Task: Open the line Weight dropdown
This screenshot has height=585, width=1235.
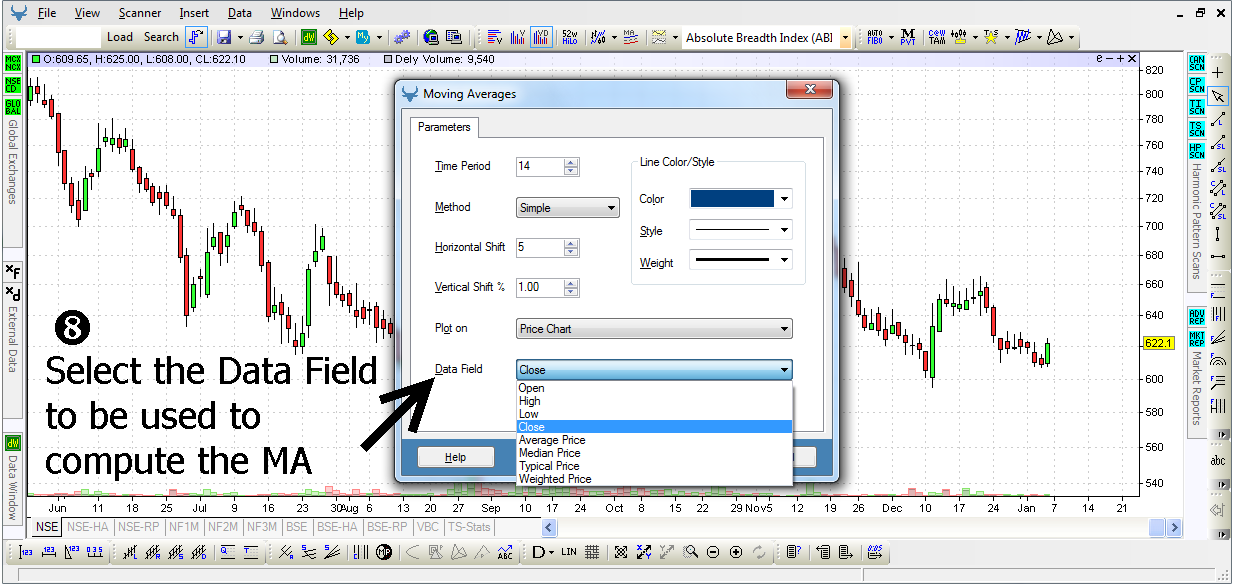Action: [x=741, y=262]
